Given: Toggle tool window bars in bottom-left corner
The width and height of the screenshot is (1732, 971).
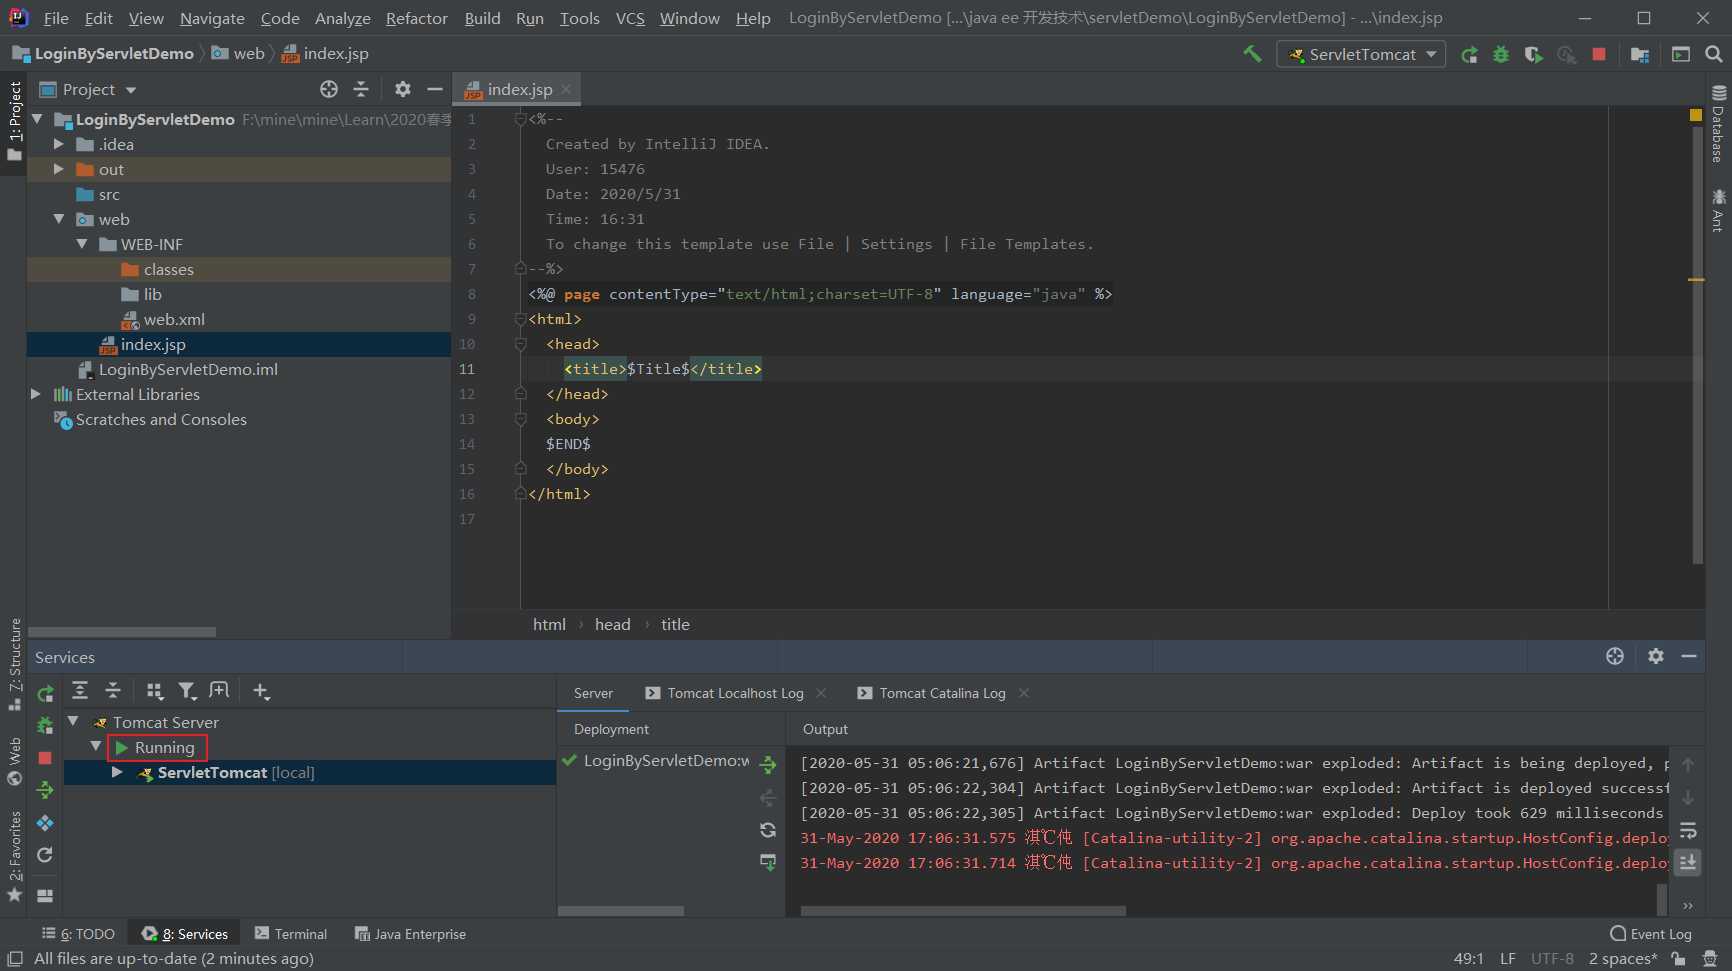Looking at the screenshot, I should pyautogui.click(x=15, y=958).
